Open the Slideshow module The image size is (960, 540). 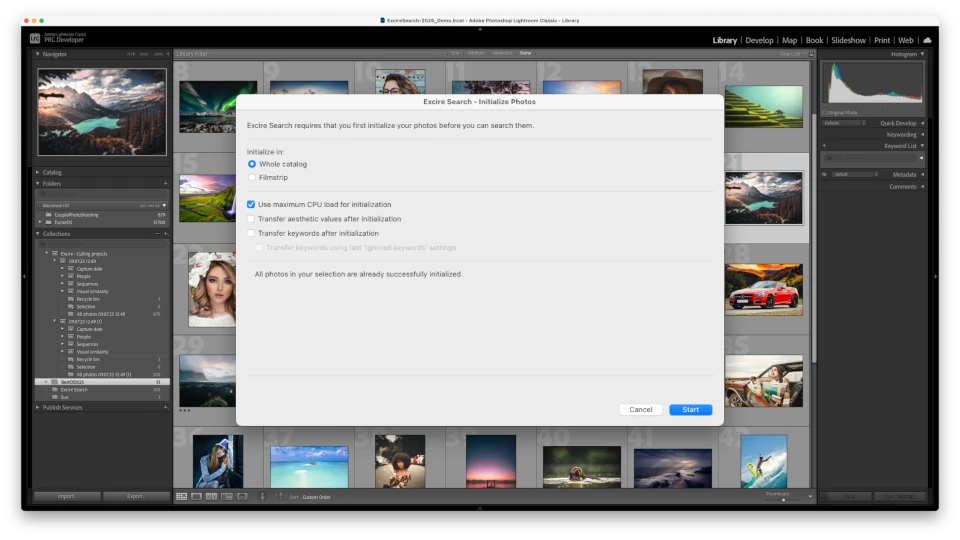848,40
